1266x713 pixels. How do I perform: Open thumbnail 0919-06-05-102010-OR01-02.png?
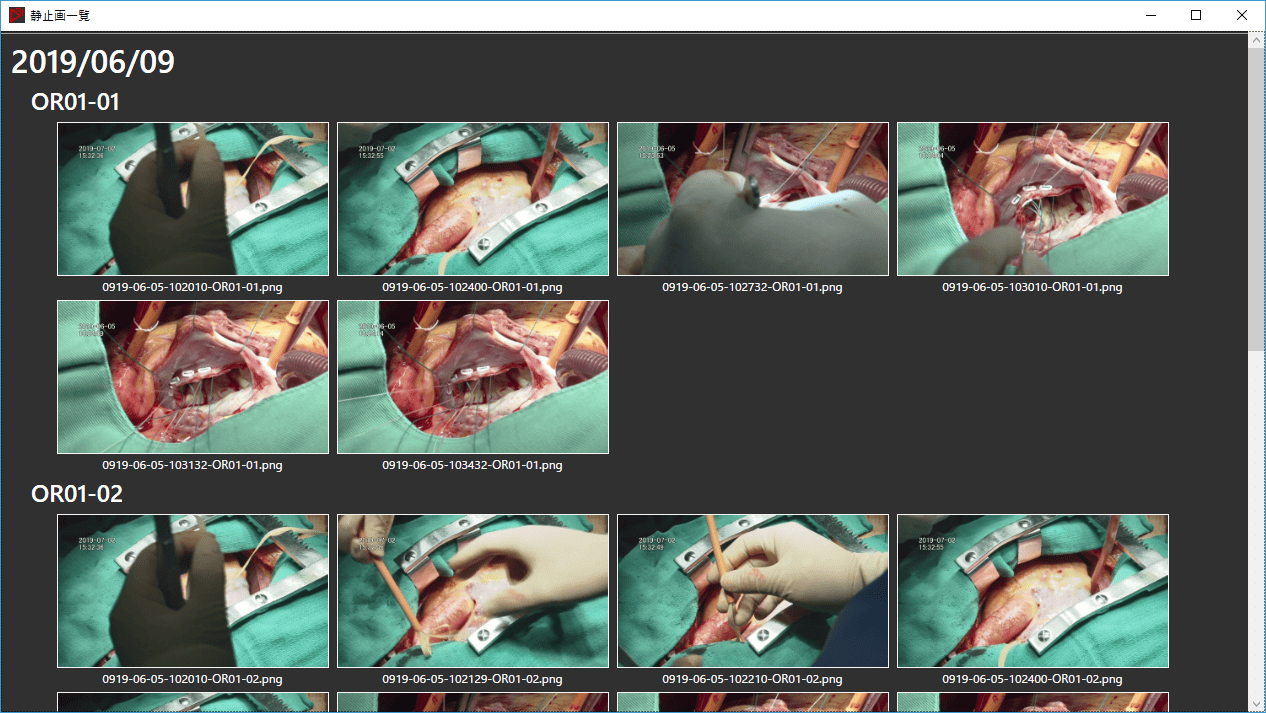[193, 591]
